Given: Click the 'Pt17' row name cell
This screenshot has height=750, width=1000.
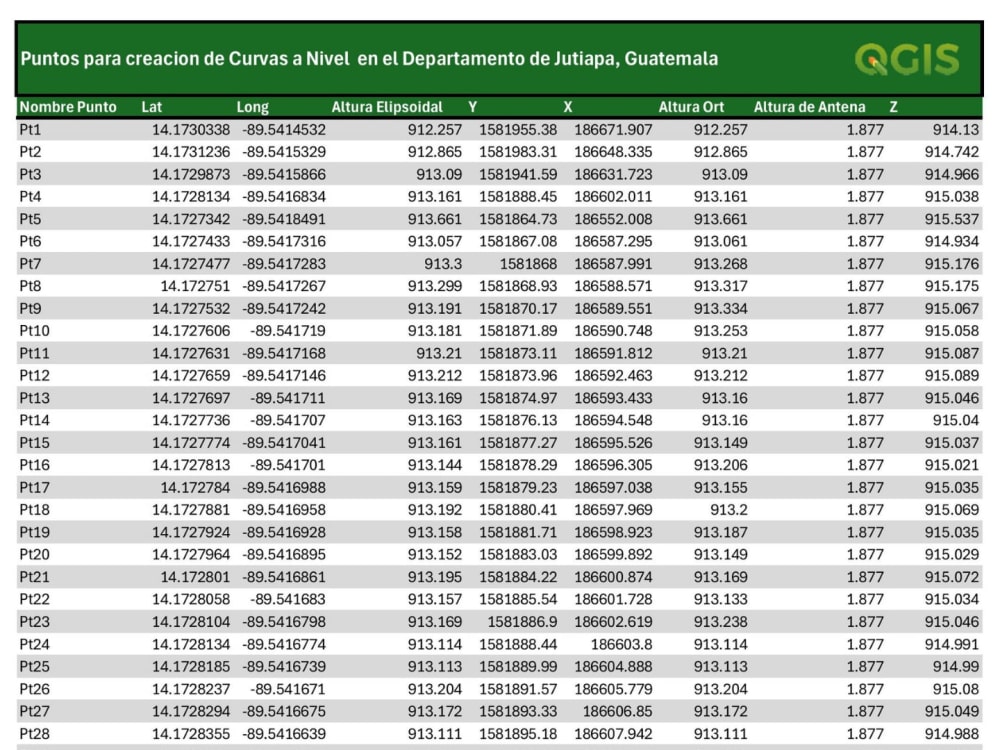Looking at the screenshot, I should [x=34, y=487].
